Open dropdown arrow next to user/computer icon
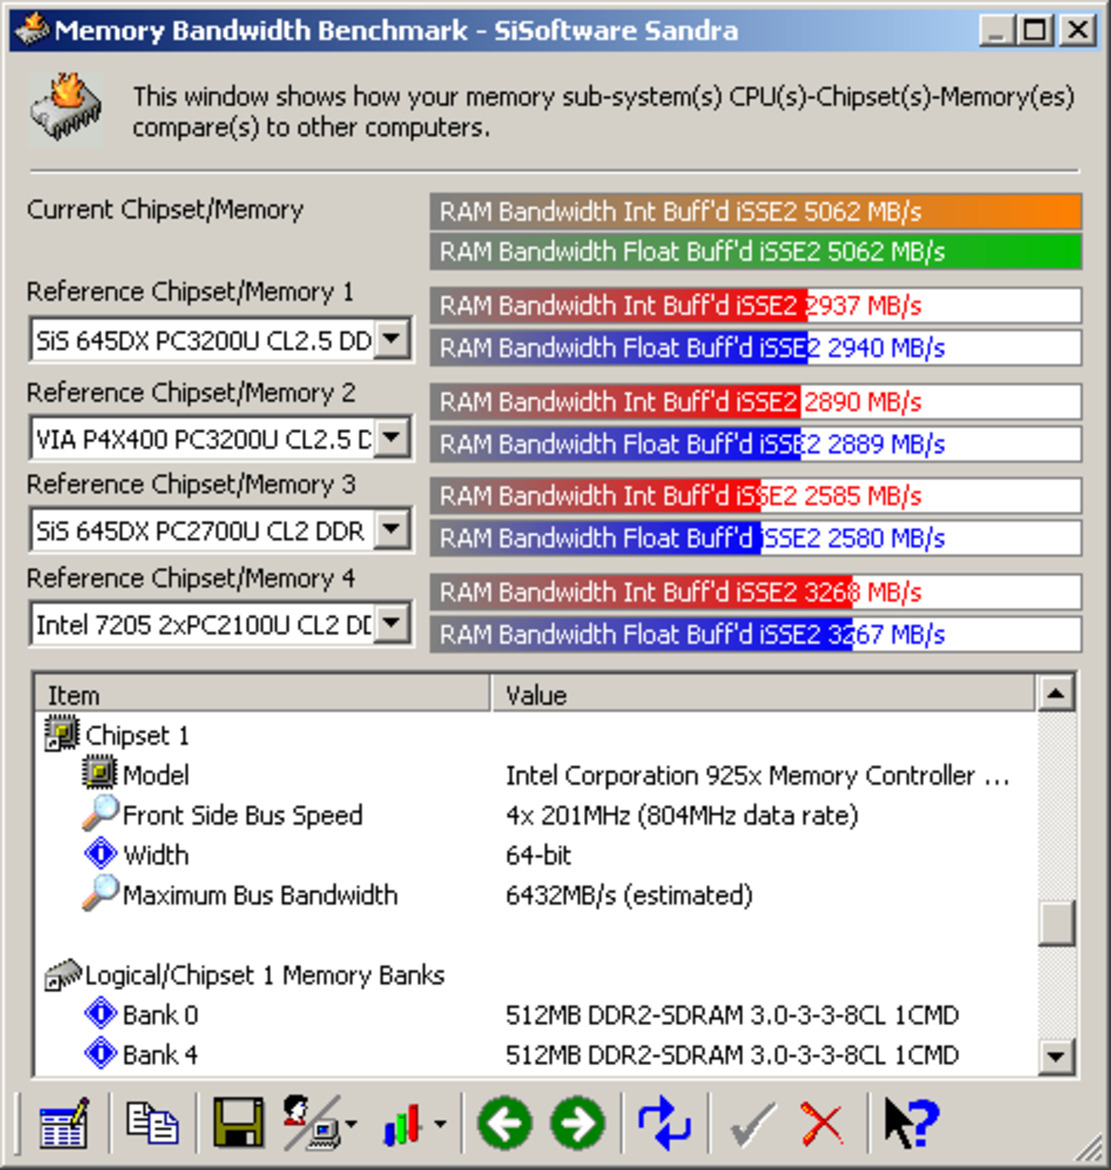This screenshot has height=1170, width=1111. pyautogui.click(x=351, y=1123)
